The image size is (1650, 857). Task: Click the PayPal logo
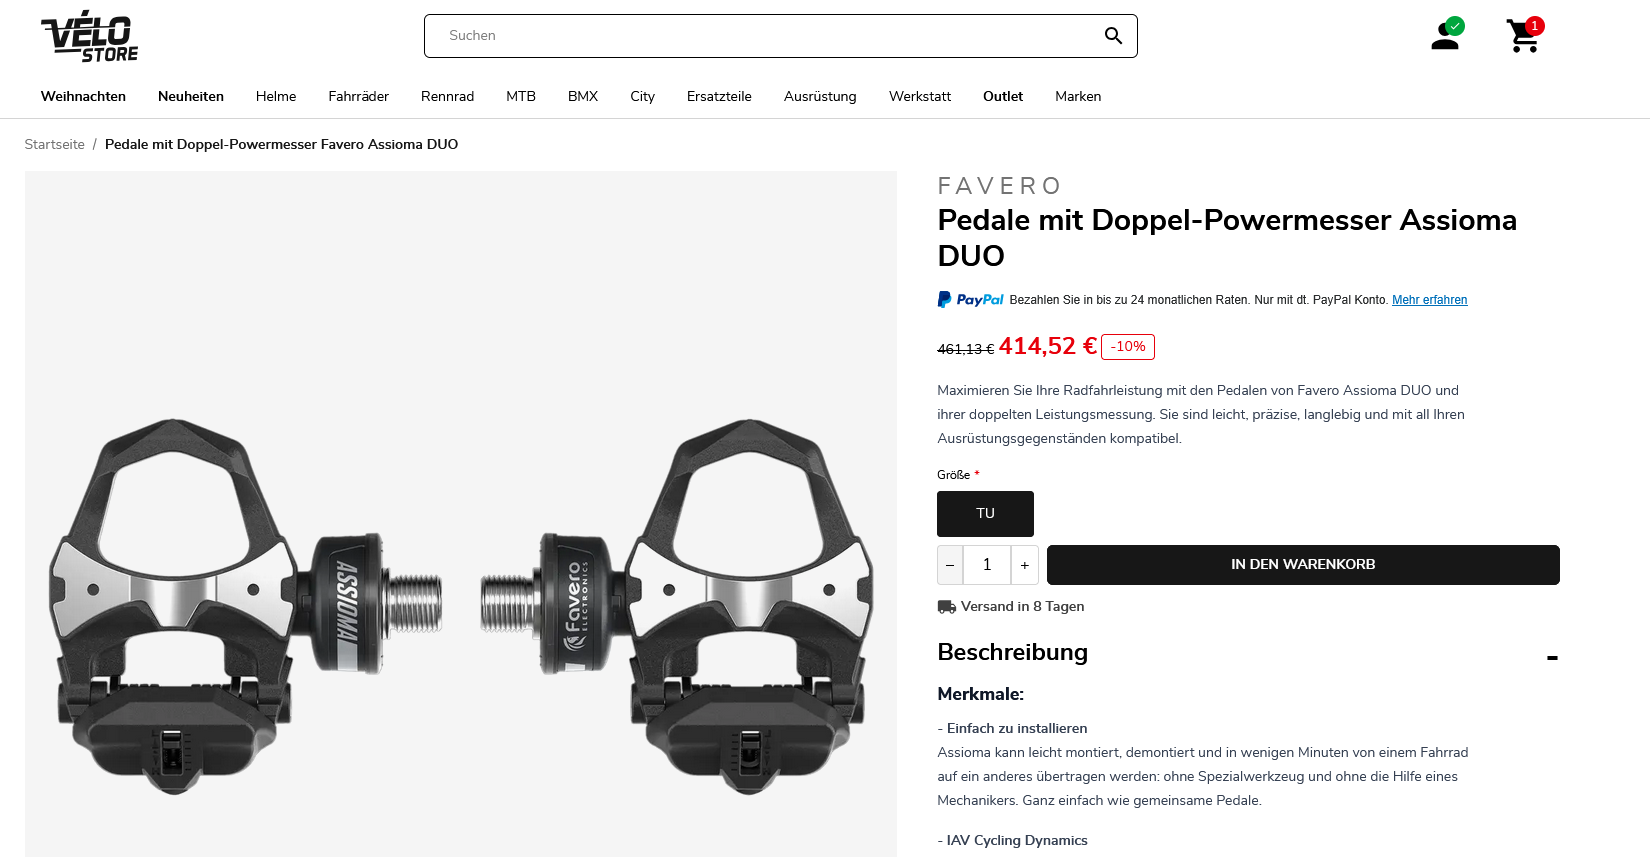click(970, 300)
